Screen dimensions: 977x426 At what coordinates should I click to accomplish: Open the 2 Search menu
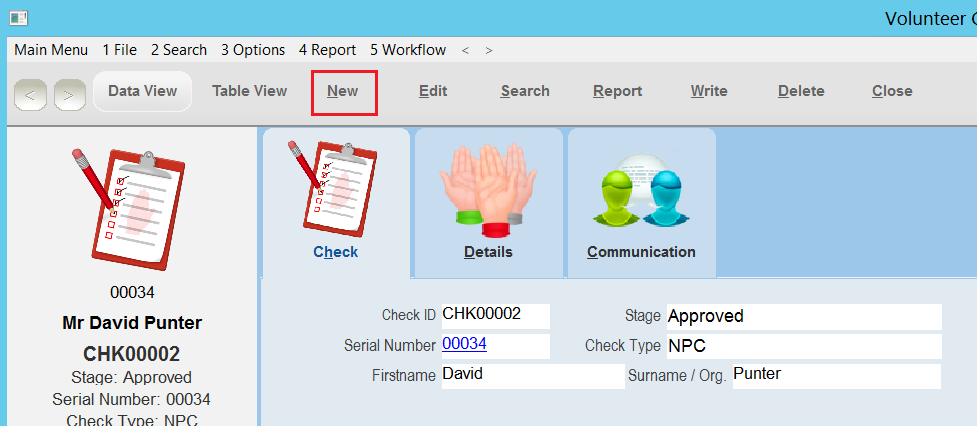(179, 50)
